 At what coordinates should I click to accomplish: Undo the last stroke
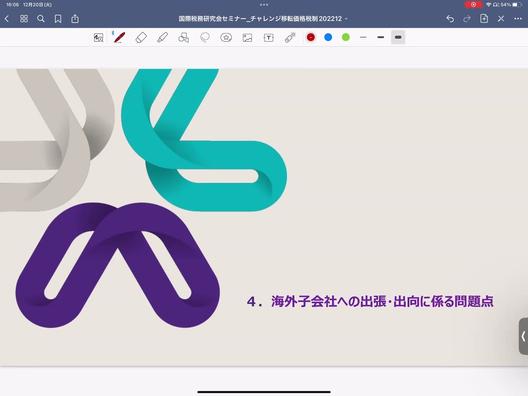point(450,19)
